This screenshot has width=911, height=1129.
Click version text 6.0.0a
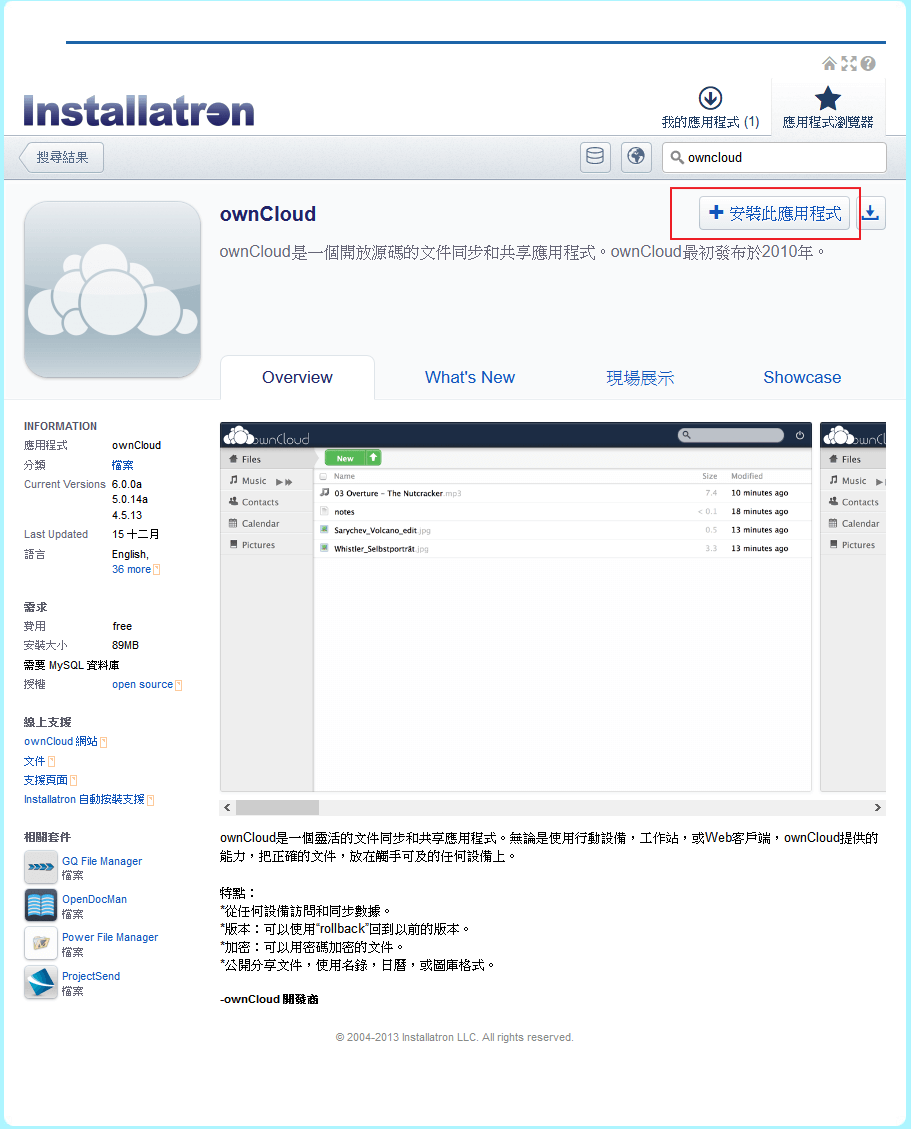pyautogui.click(x=127, y=485)
